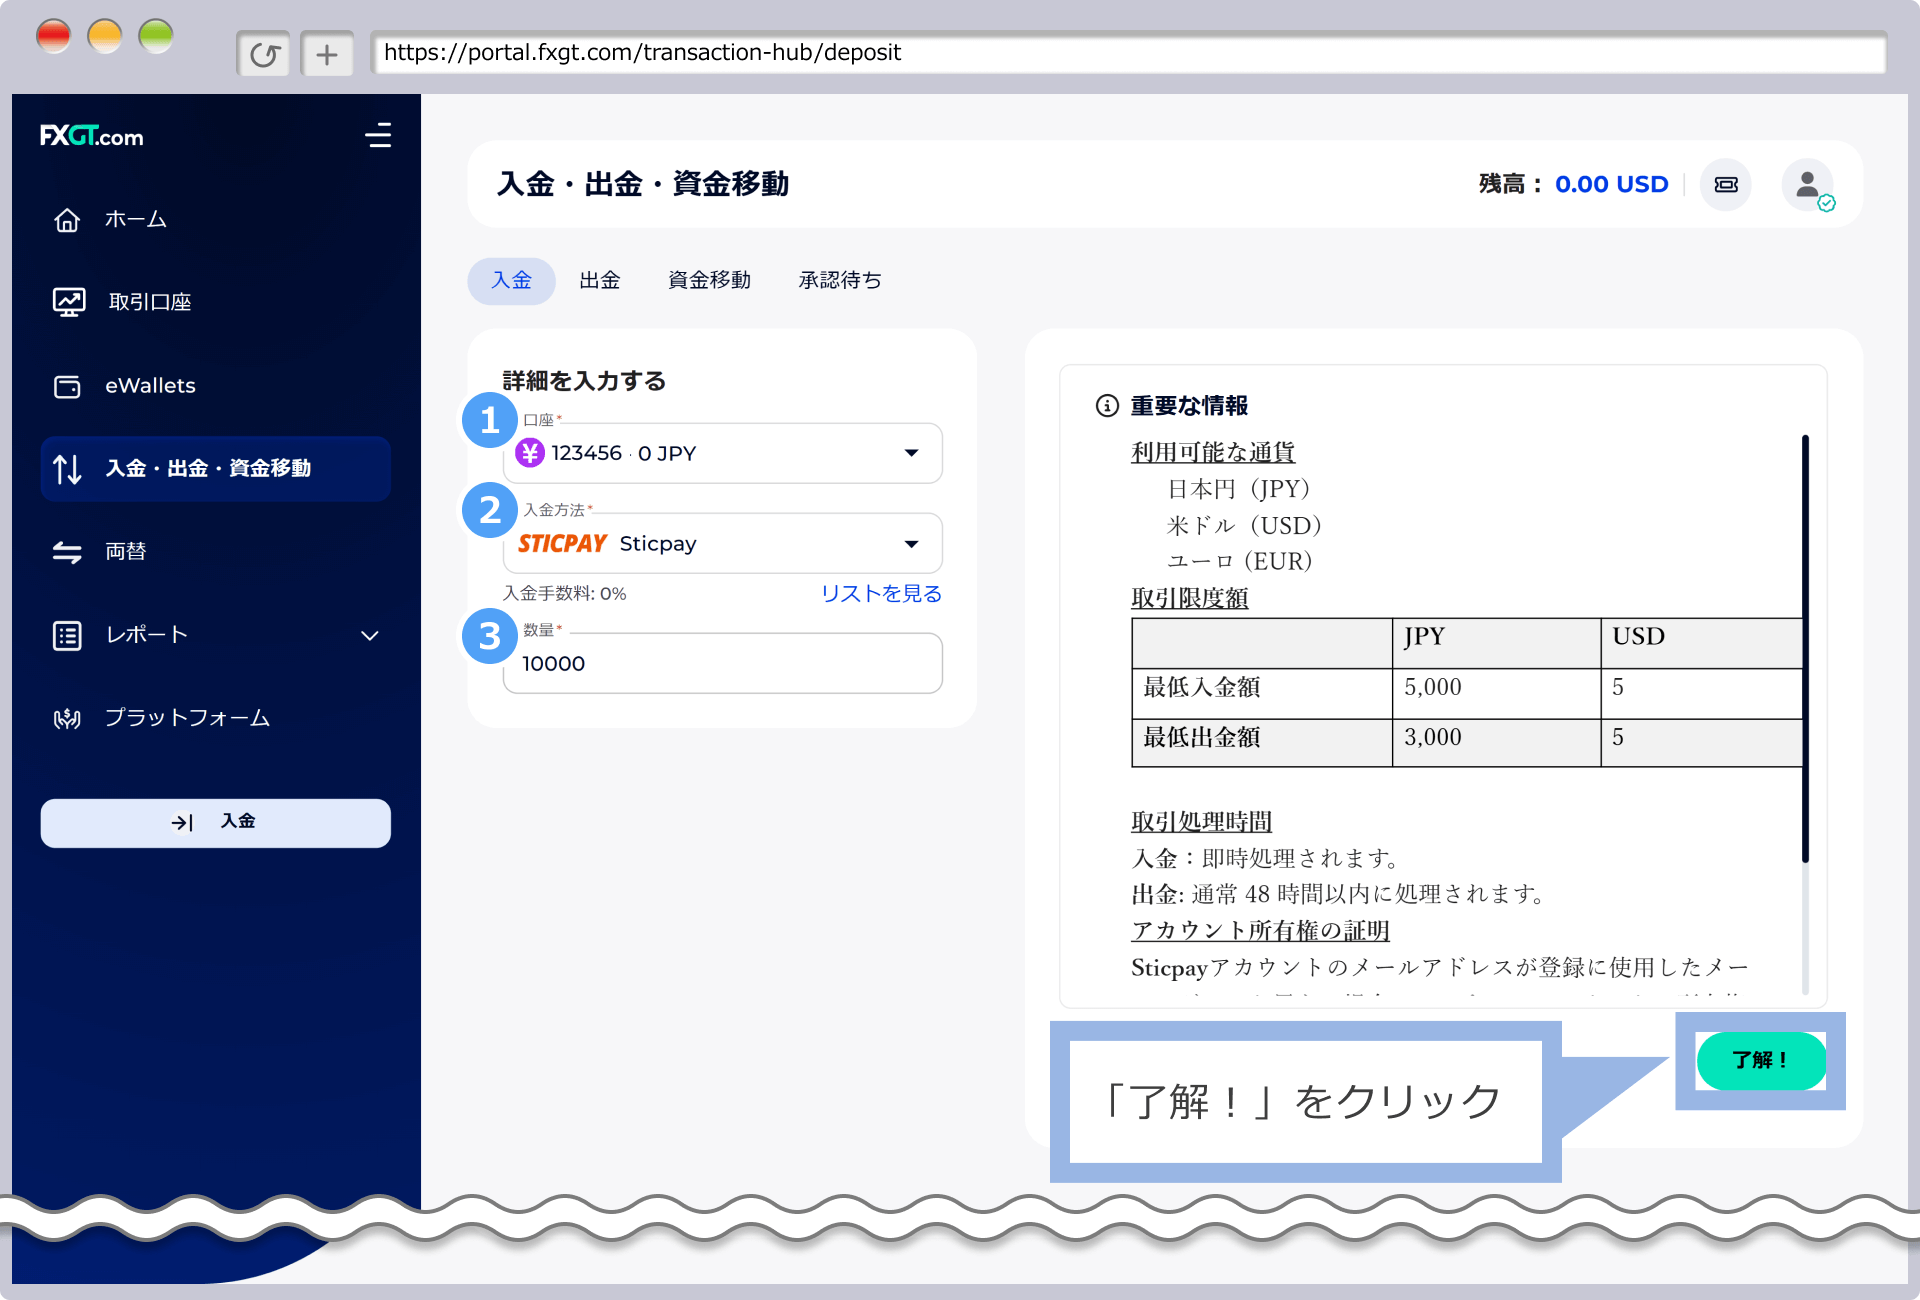Click the 両替 exchange arrows icon
The image size is (1920, 1300).
pos(67,551)
